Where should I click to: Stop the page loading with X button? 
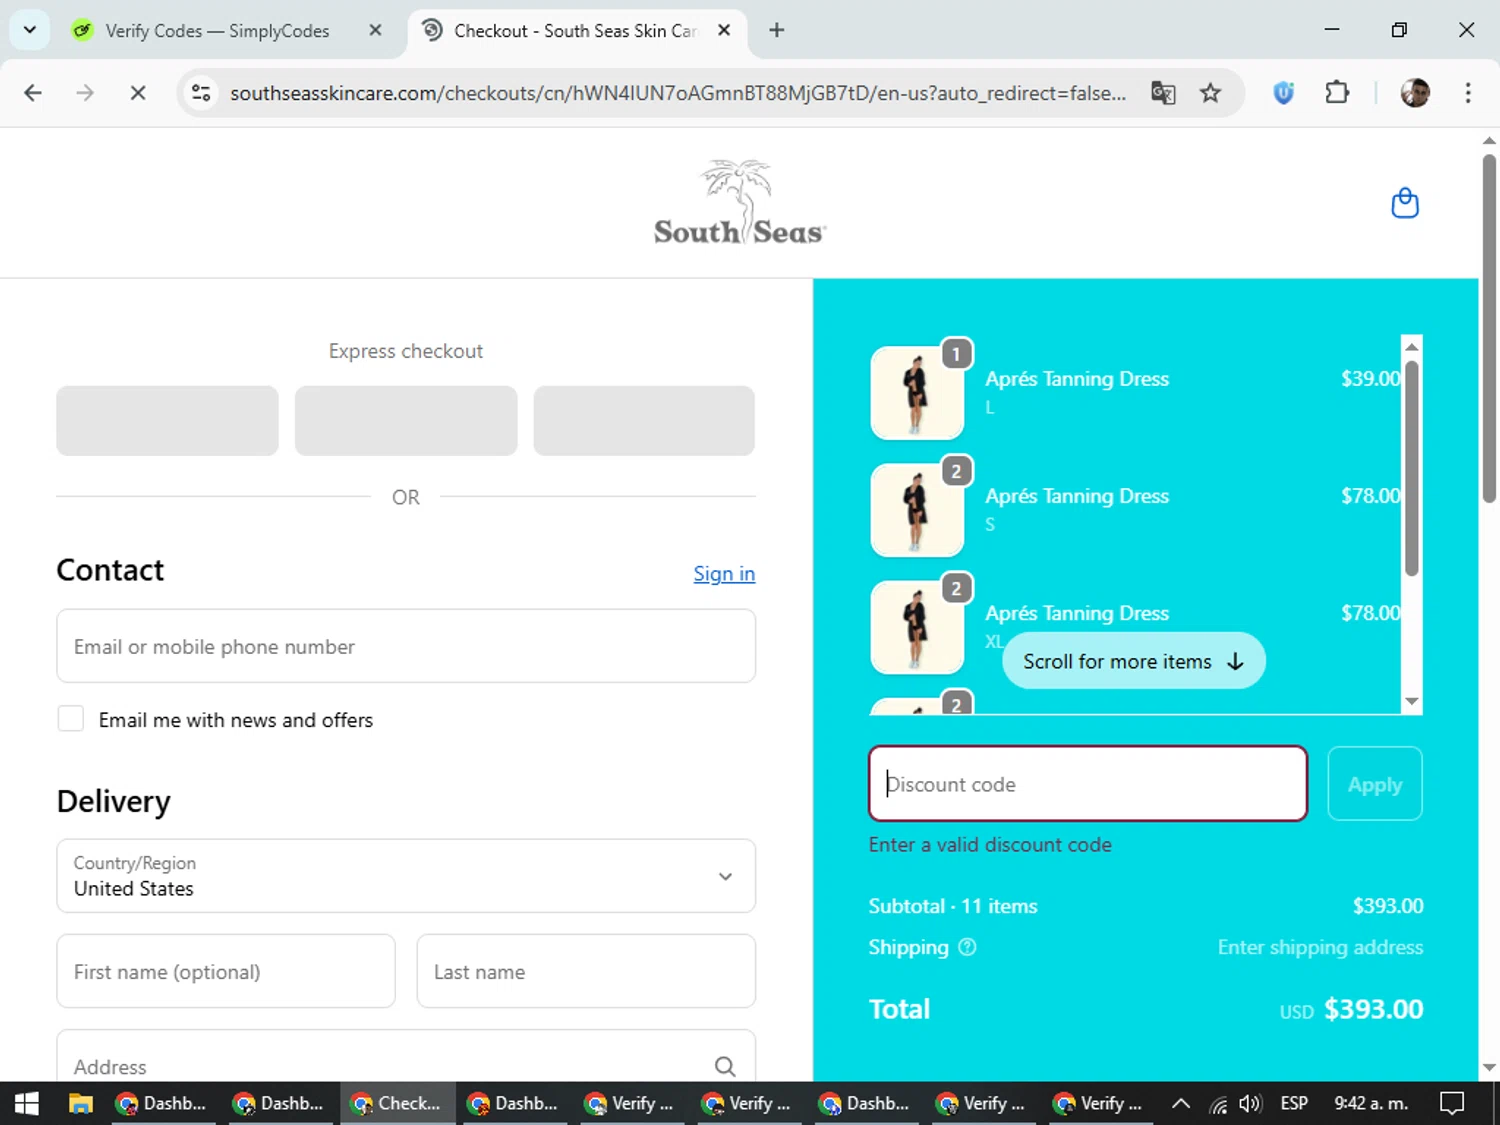(x=138, y=93)
